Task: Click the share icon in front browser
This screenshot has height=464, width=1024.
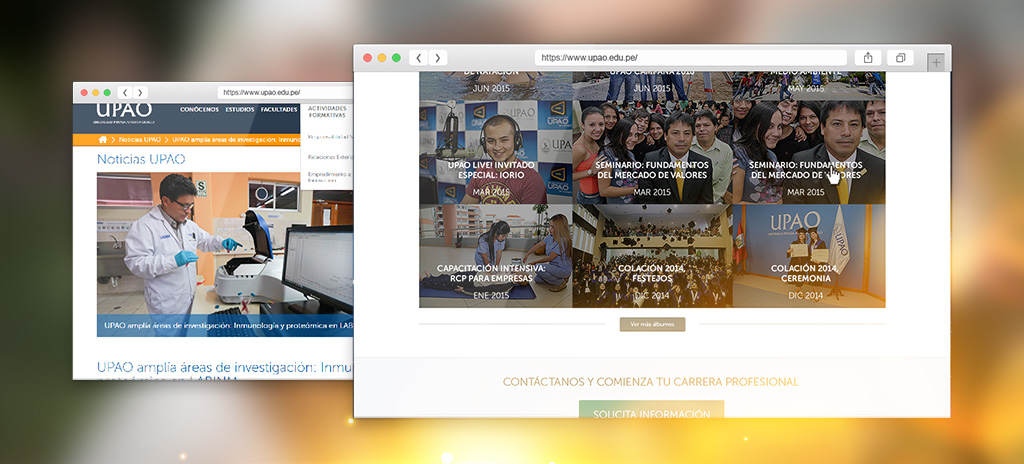Action: coord(868,58)
